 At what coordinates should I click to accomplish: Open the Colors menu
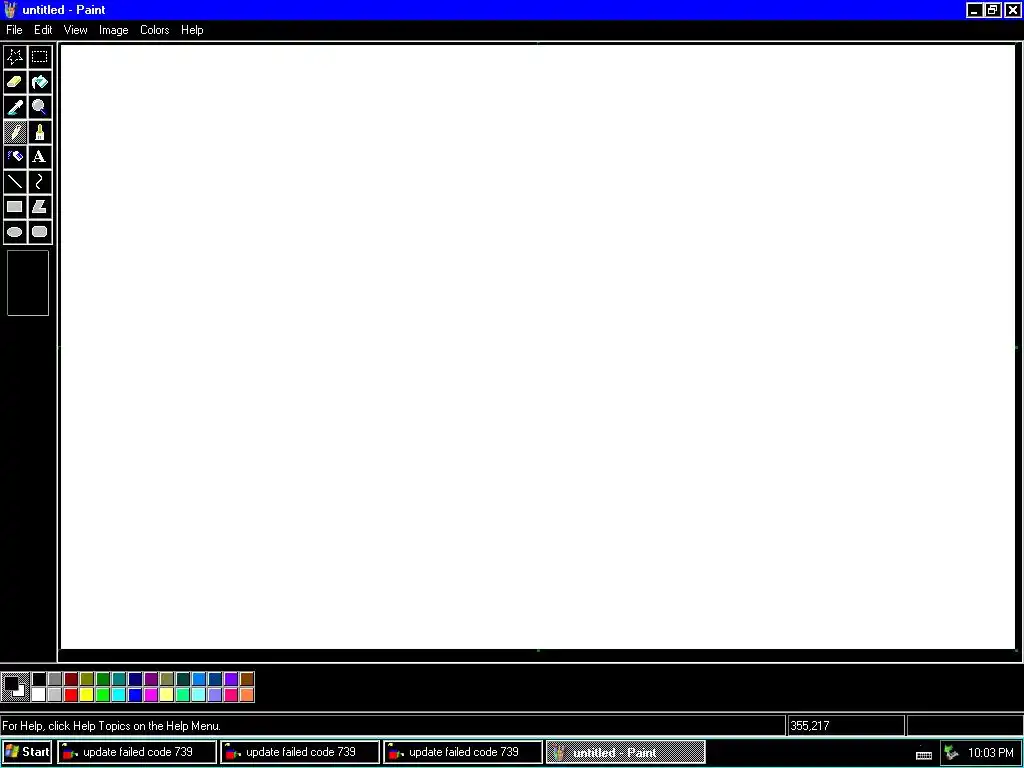155,30
